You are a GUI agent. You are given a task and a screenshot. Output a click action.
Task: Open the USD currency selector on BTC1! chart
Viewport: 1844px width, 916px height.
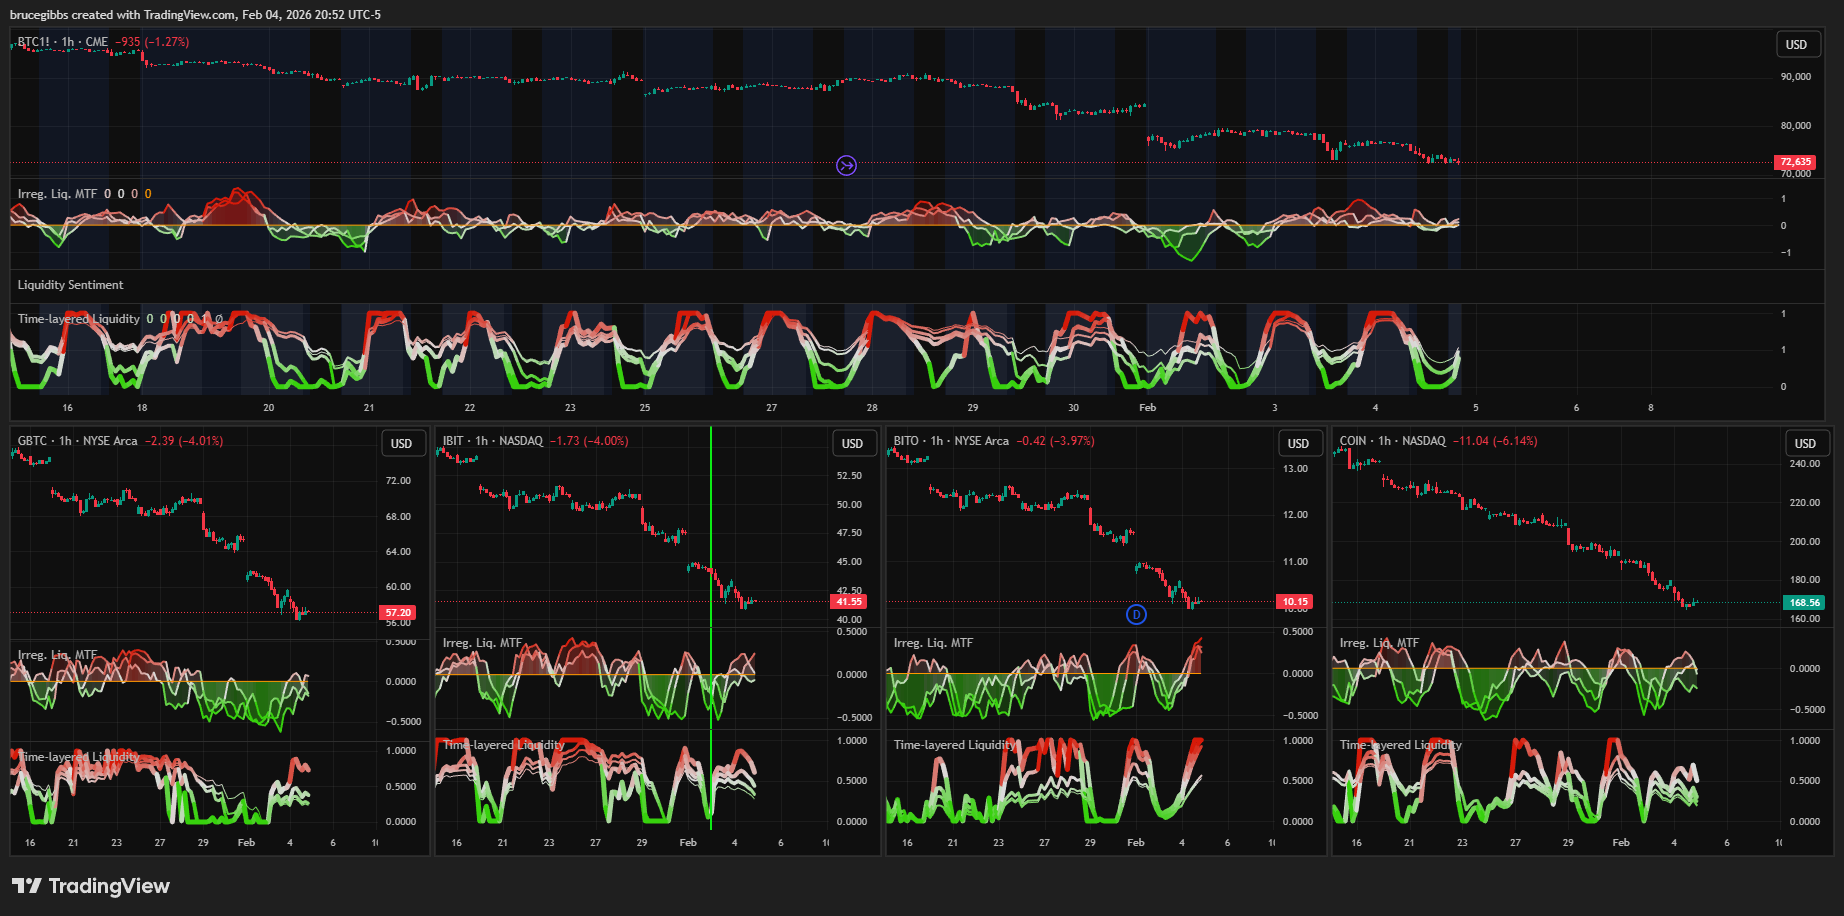click(1796, 45)
